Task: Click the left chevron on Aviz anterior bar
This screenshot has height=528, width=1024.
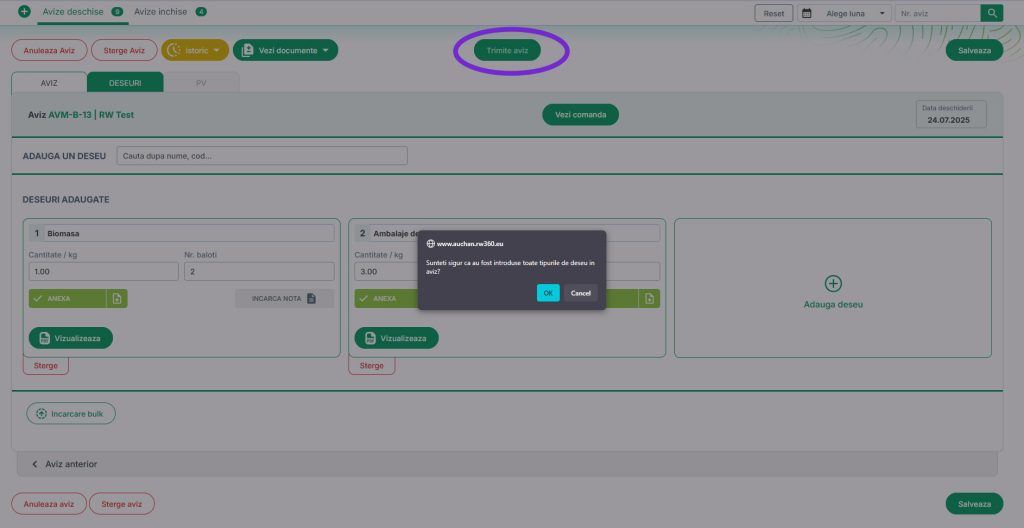Action: tap(35, 464)
